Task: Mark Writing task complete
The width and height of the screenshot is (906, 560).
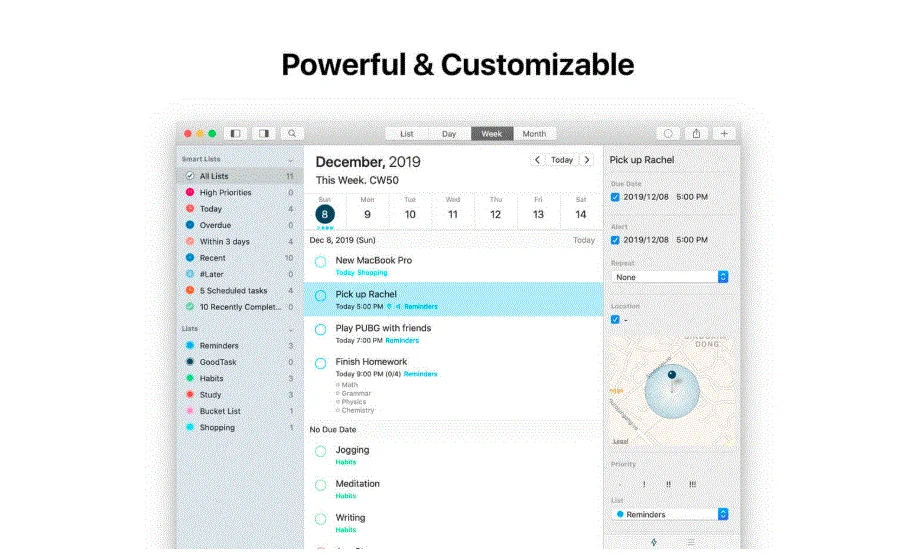Action: 320,519
